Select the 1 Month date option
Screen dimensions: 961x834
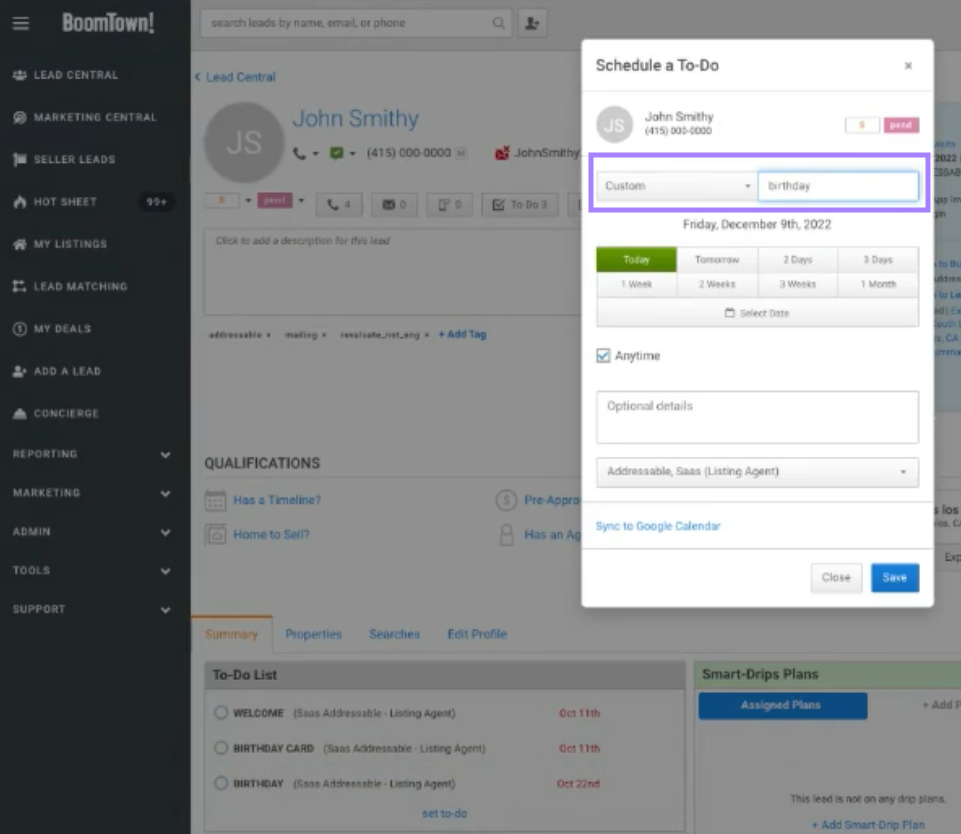click(x=878, y=284)
